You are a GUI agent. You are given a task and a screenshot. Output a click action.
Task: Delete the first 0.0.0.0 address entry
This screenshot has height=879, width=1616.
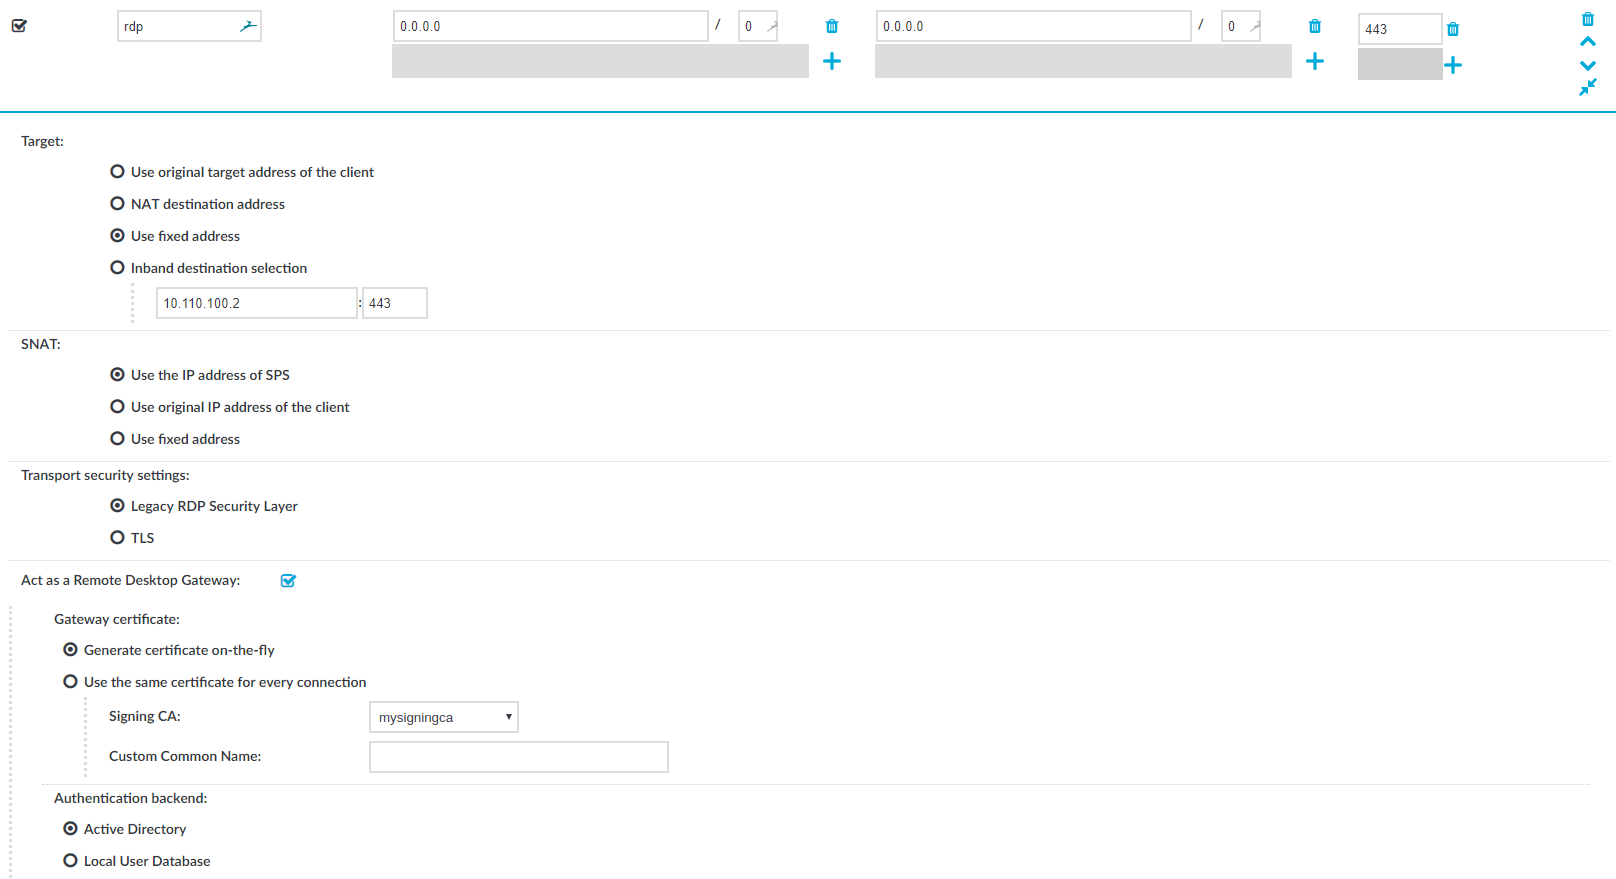[x=832, y=26]
